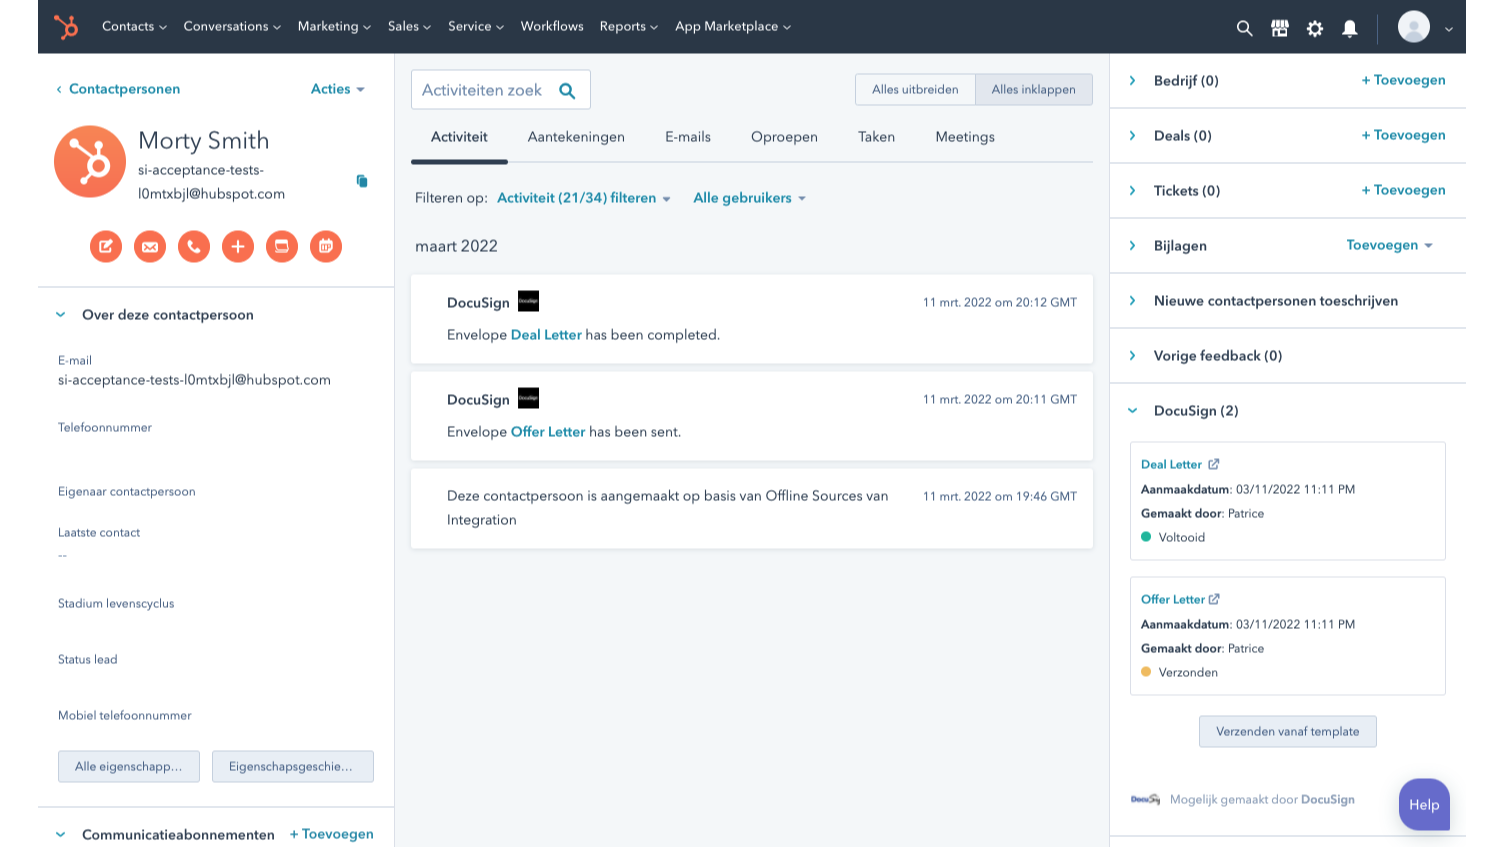This screenshot has width=1505, height=847.
Task: Open the Help widget
Action: (x=1424, y=804)
